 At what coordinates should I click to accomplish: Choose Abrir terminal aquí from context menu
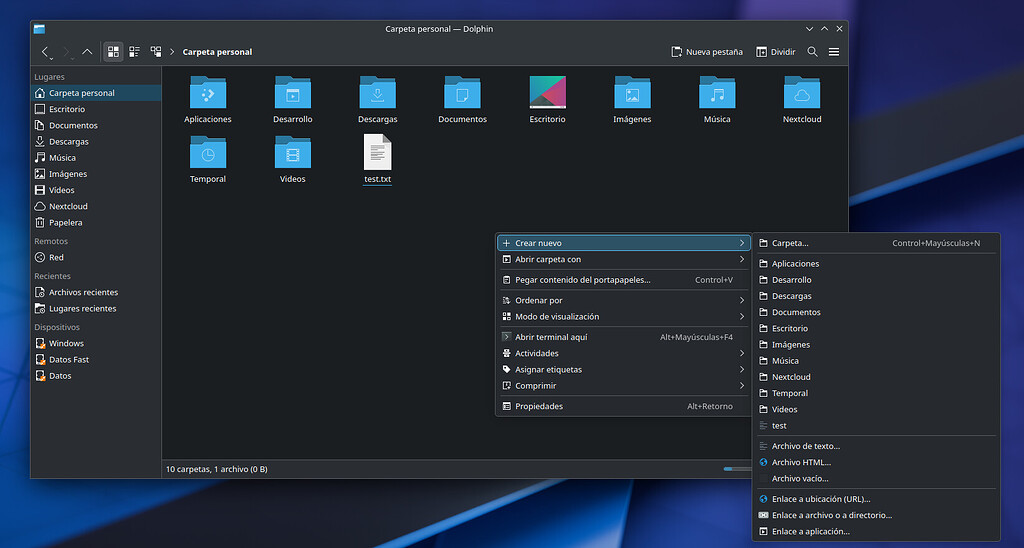point(551,337)
